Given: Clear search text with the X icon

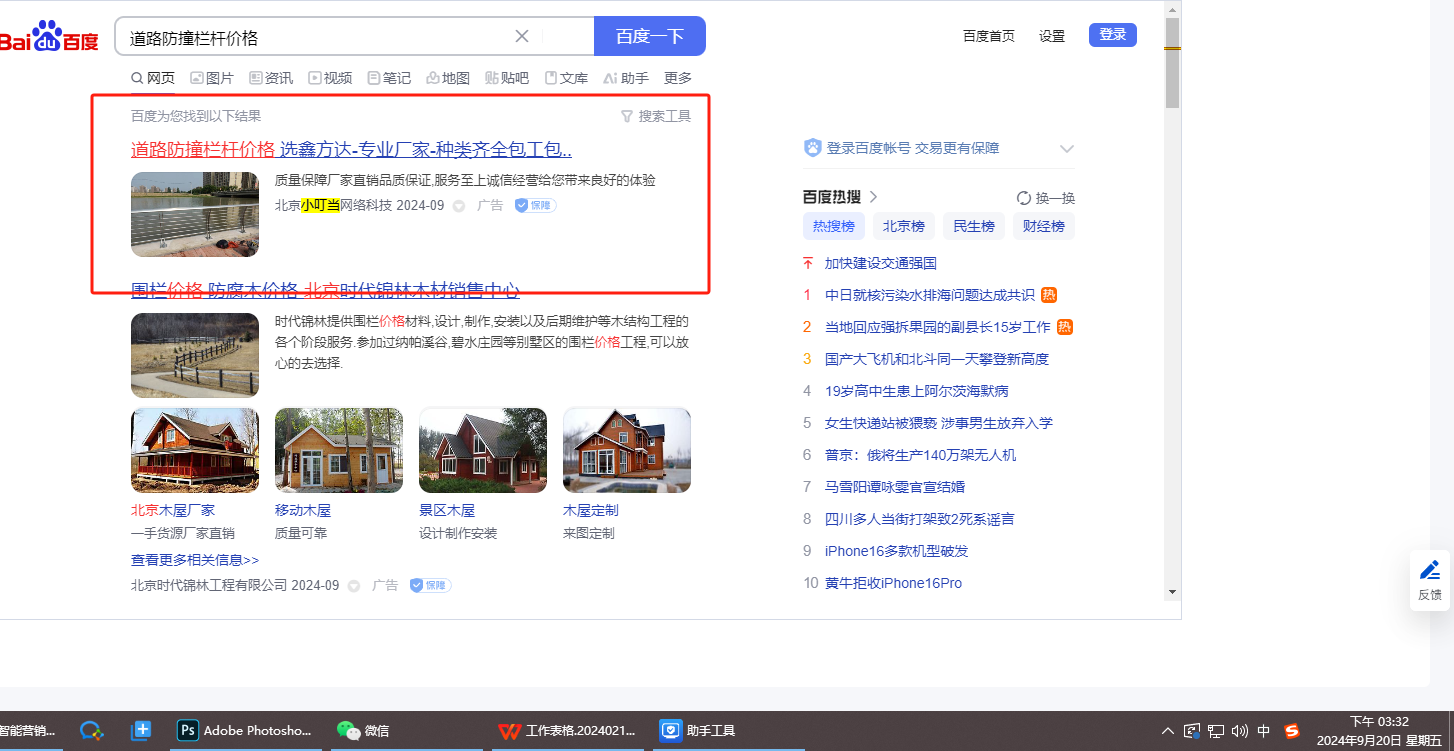Looking at the screenshot, I should [522, 37].
